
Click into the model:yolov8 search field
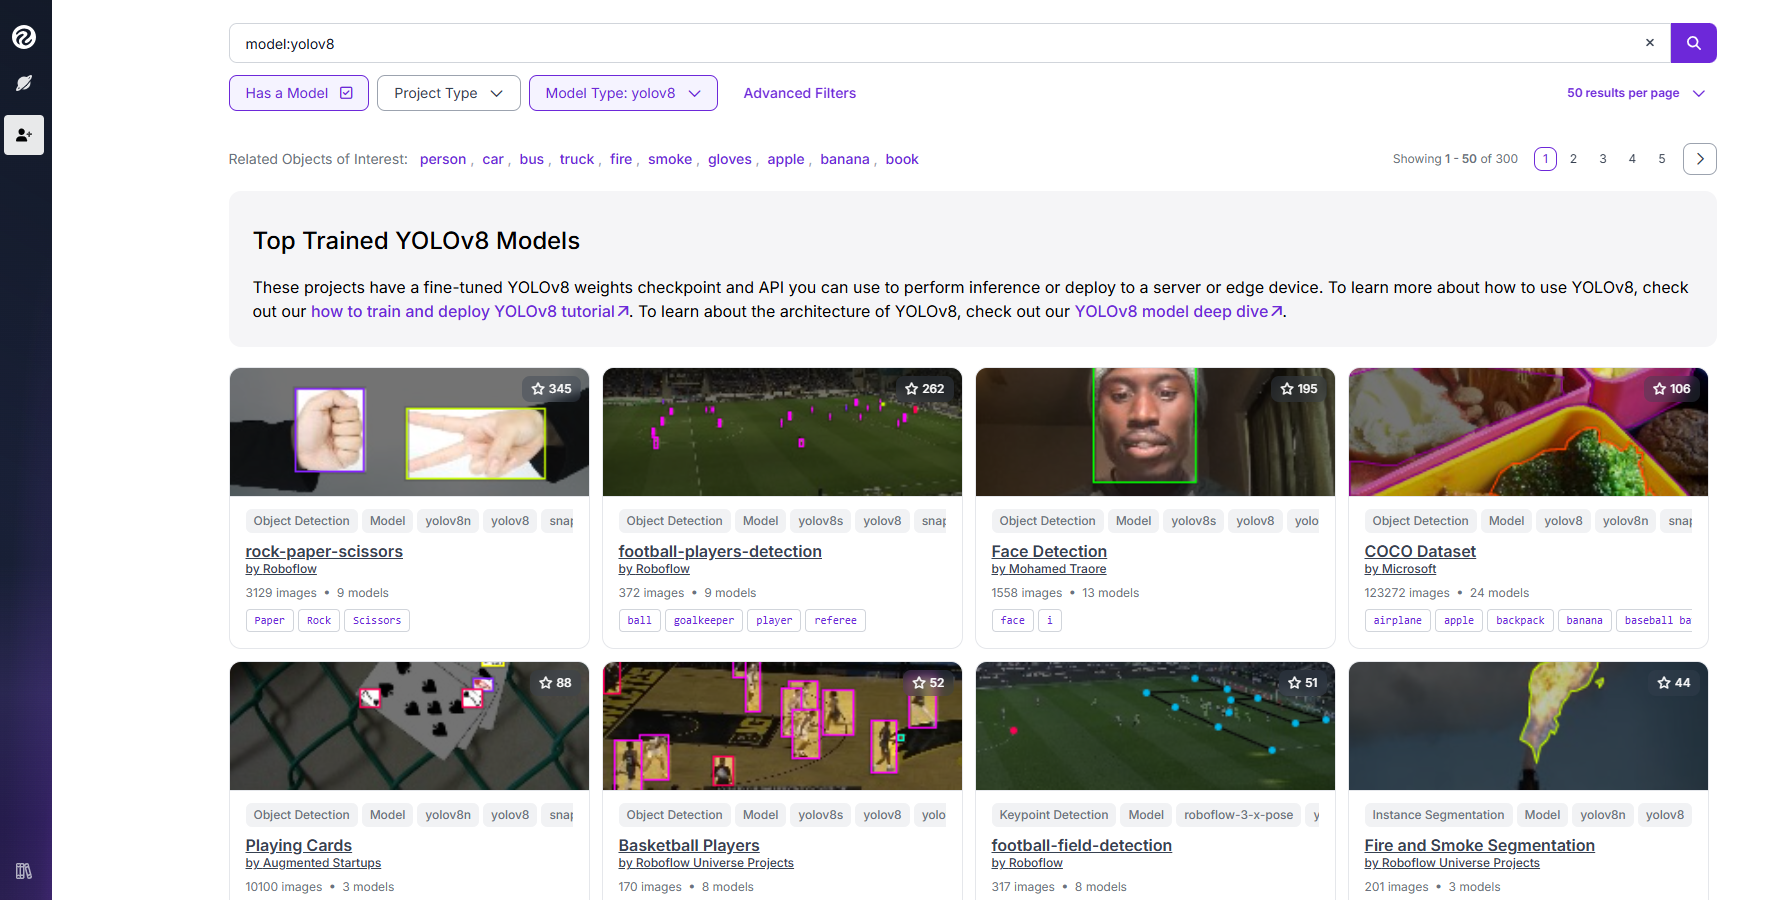click(930, 44)
